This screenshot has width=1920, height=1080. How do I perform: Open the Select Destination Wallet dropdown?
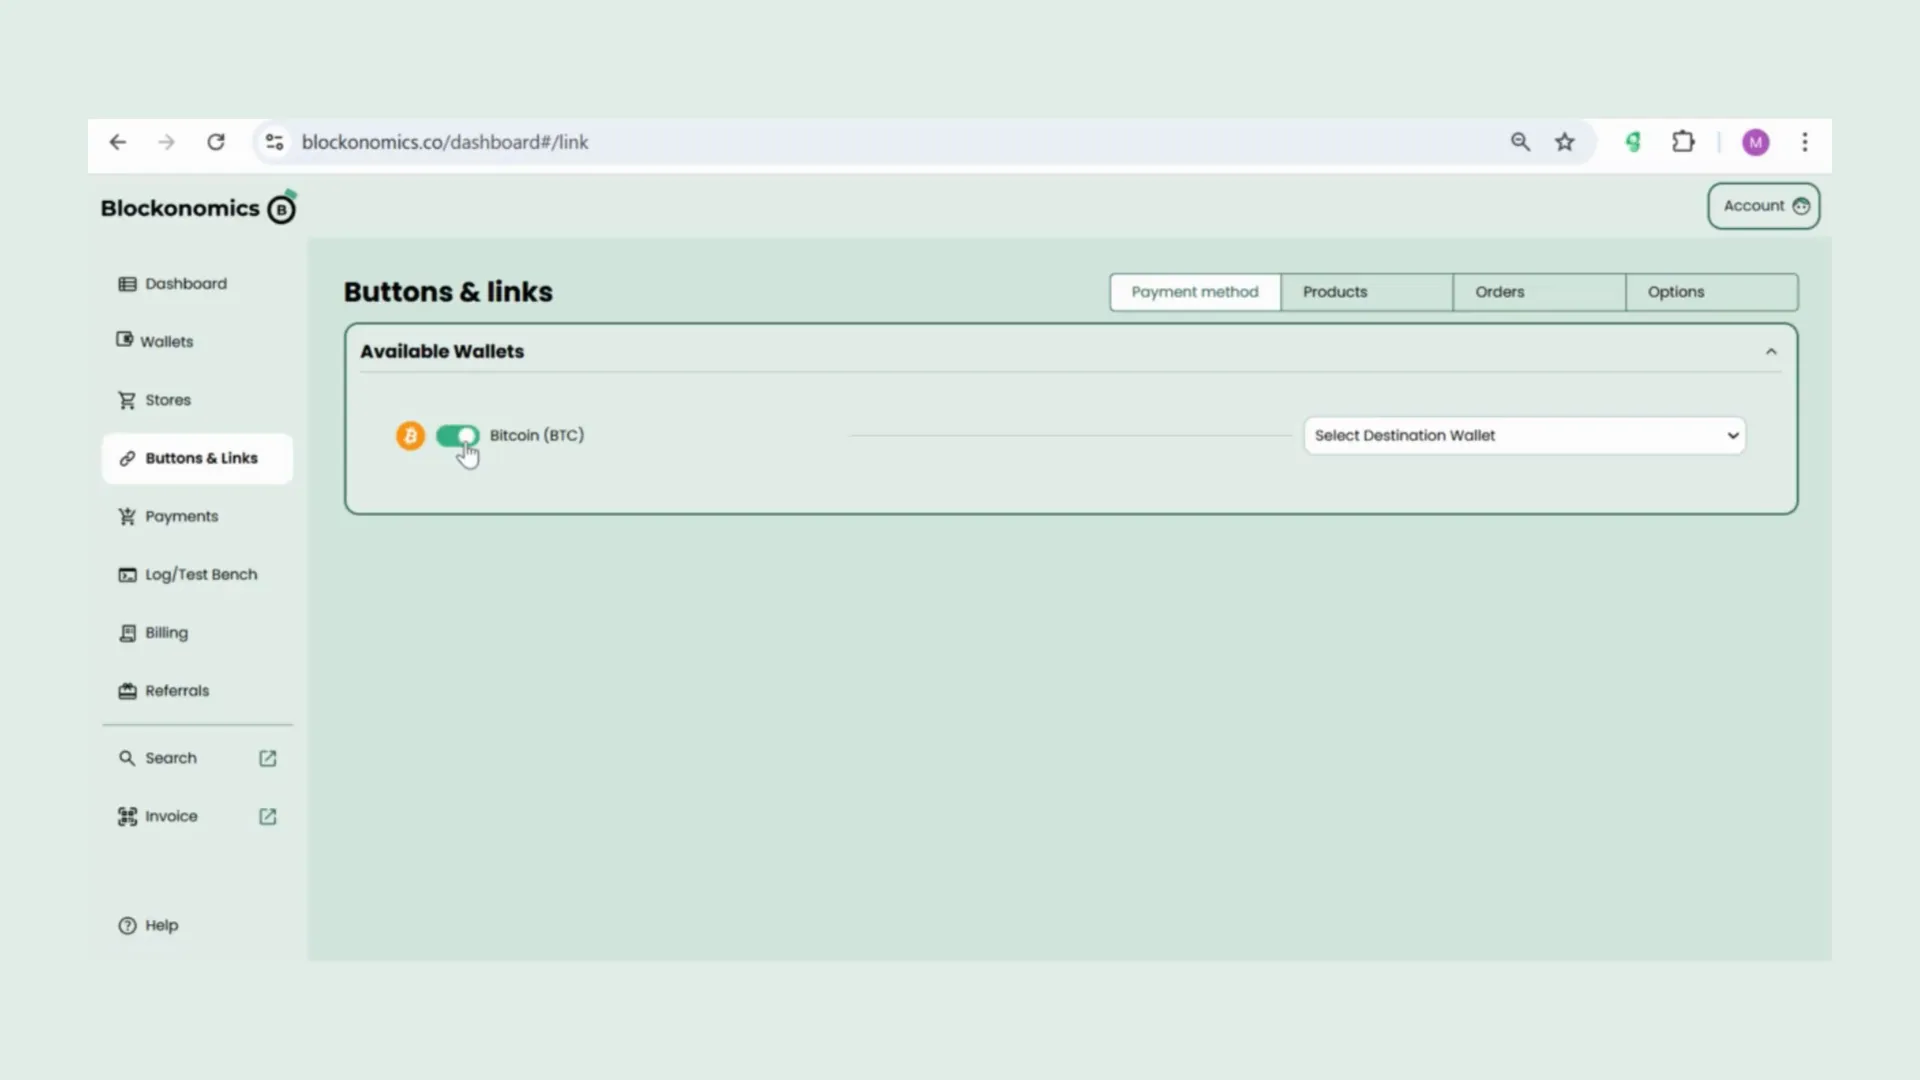click(1525, 436)
